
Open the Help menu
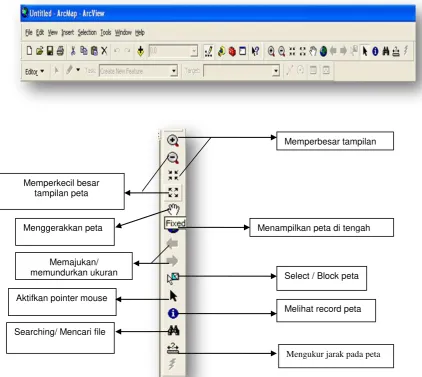[x=140, y=32]
